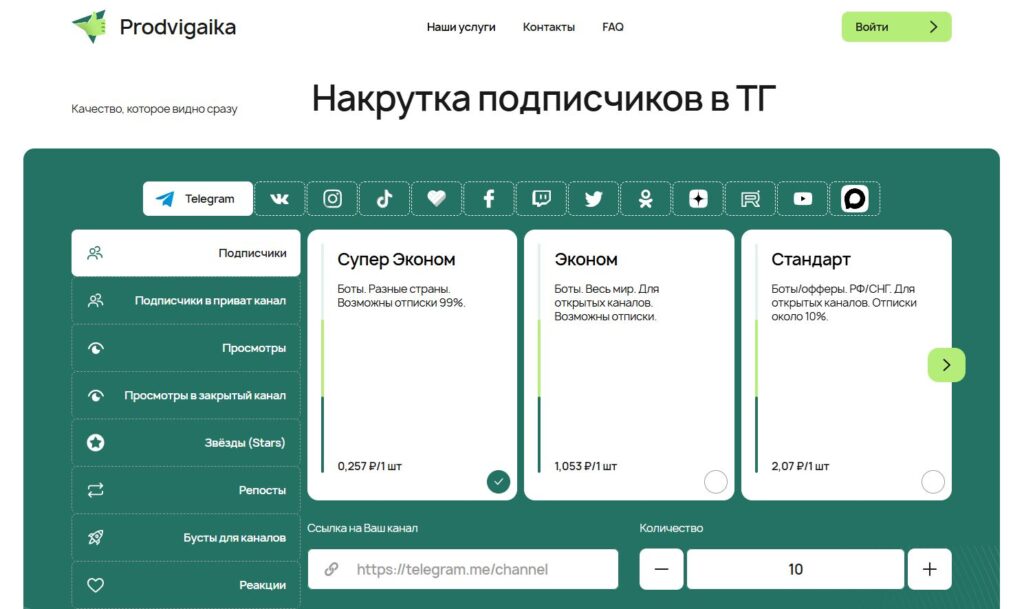The image size is (1024, 609).
Task: Select the four-pointed star (Dzen) icon
Action: pyautogui.click(x=698, y=198)
